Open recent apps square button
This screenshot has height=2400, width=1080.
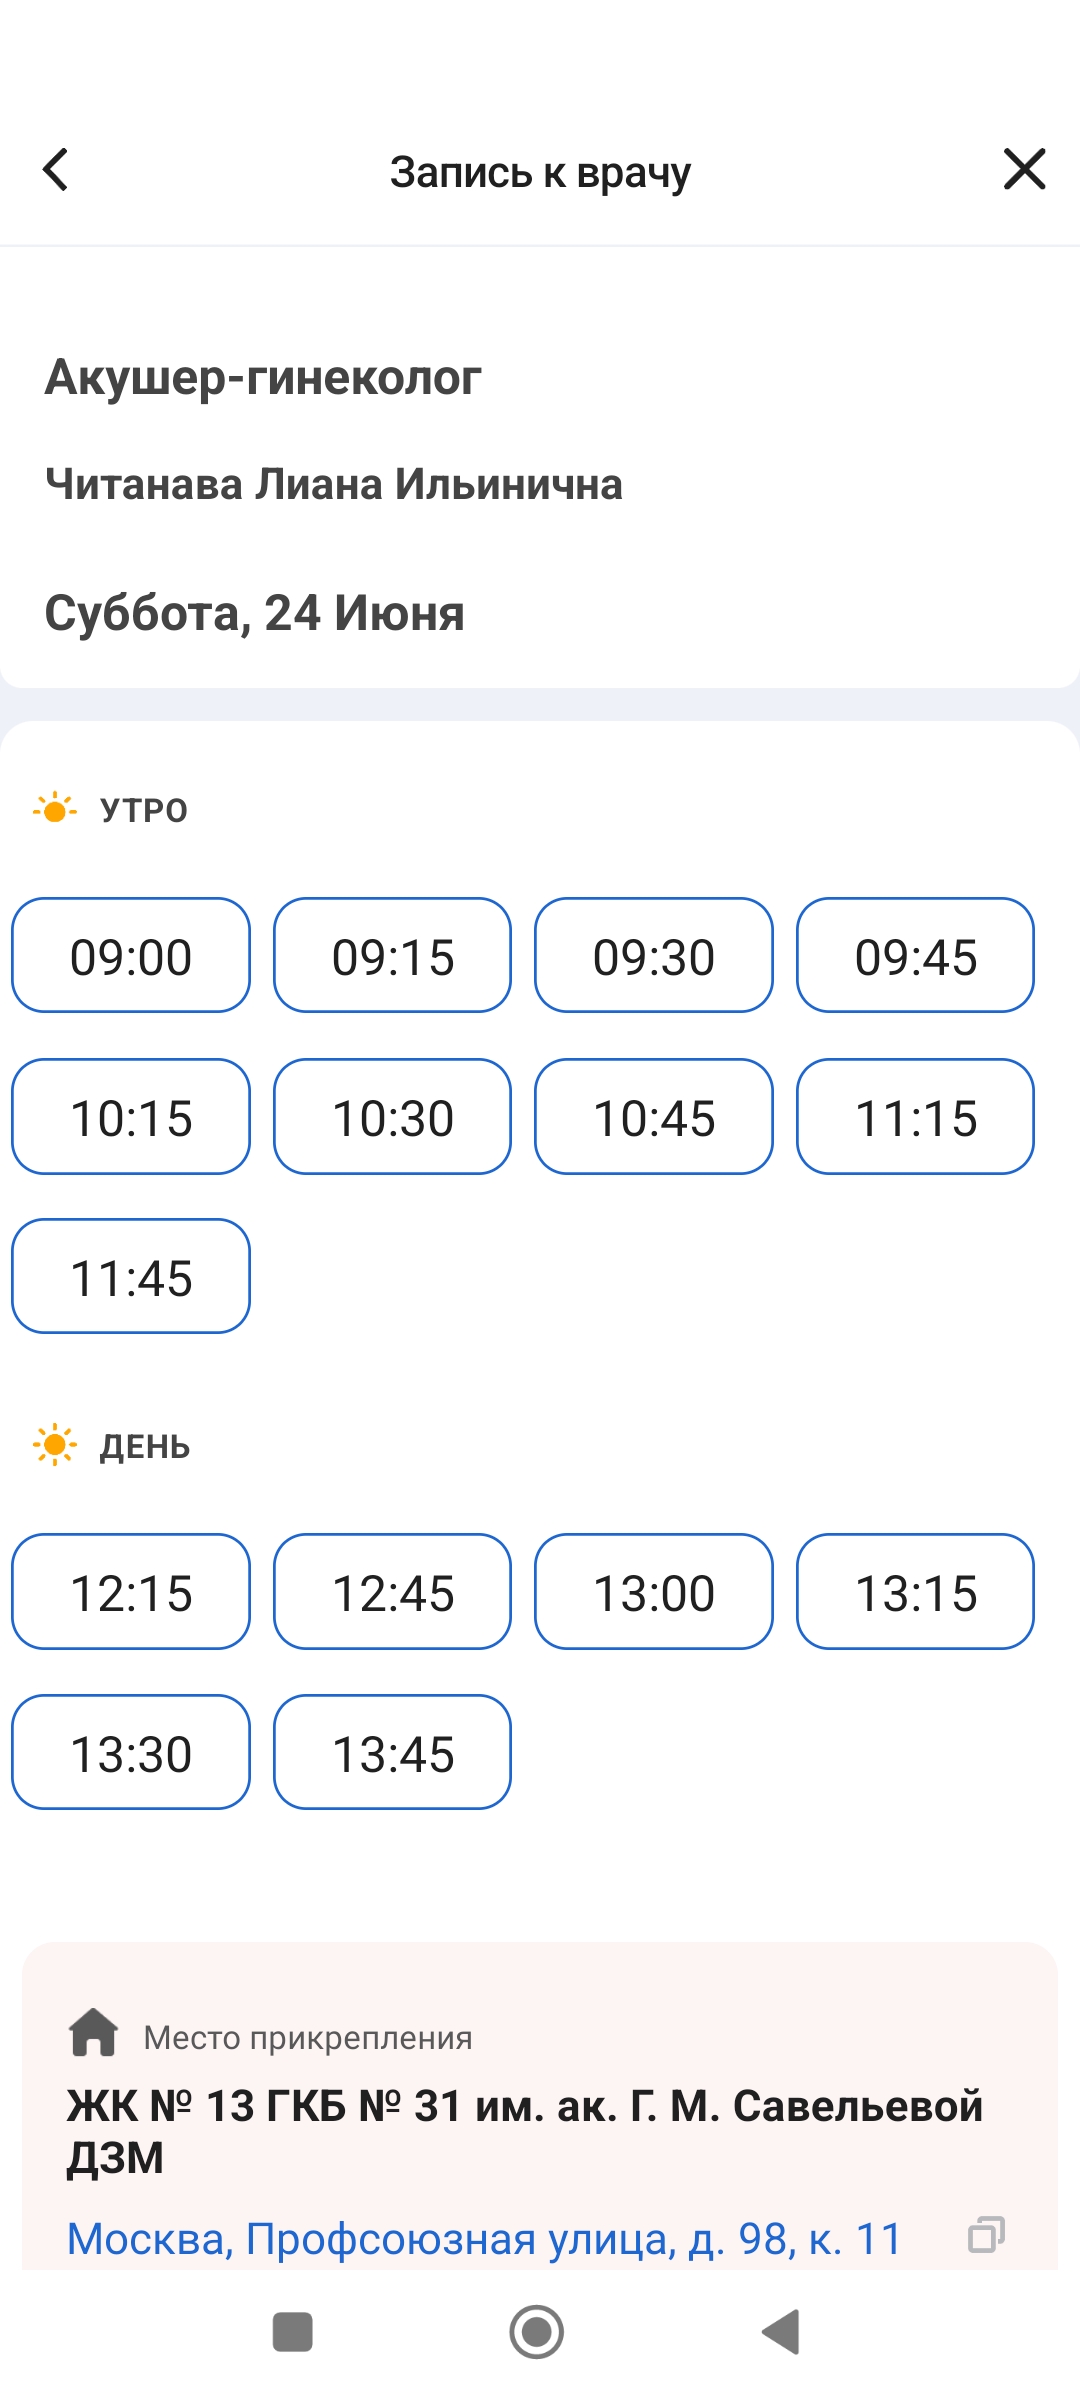coord(293,2332)
